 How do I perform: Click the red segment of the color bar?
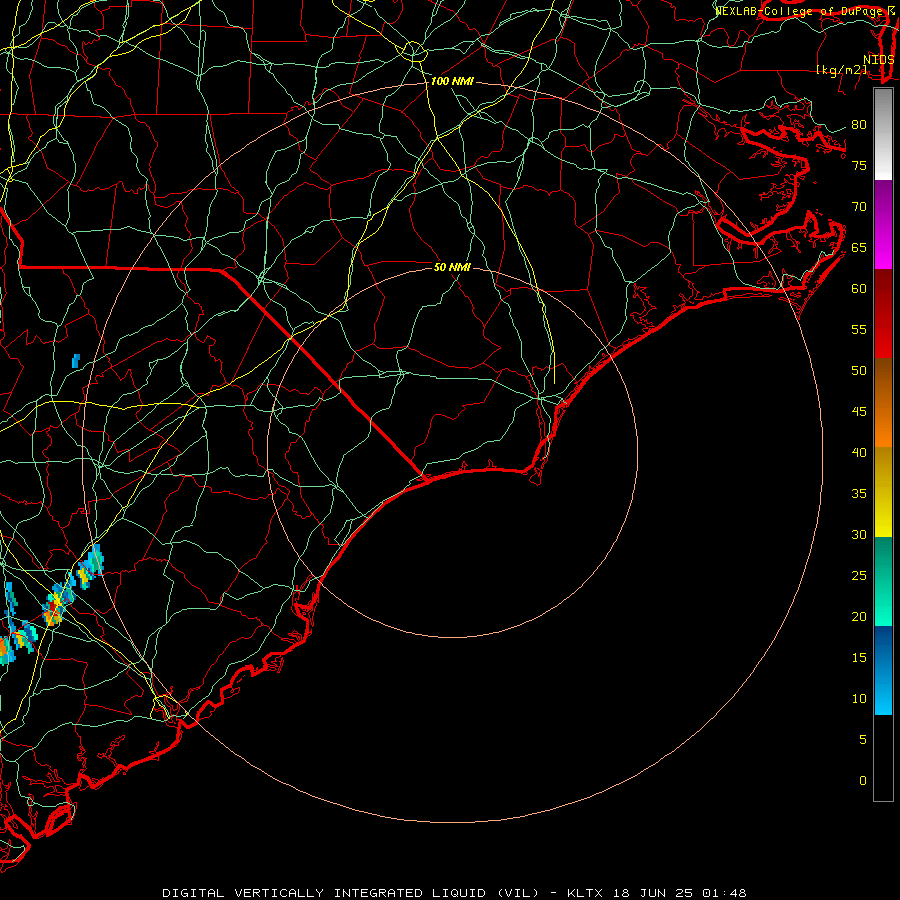[883, 313]
